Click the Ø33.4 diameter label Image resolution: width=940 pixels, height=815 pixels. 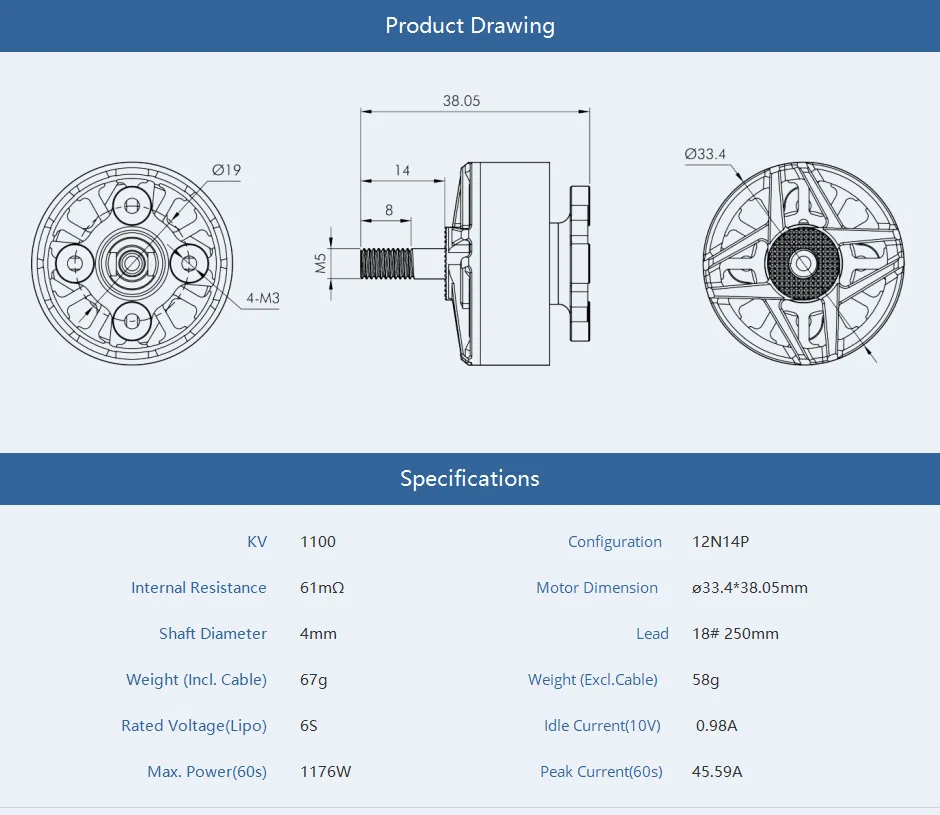pos(705,154)
